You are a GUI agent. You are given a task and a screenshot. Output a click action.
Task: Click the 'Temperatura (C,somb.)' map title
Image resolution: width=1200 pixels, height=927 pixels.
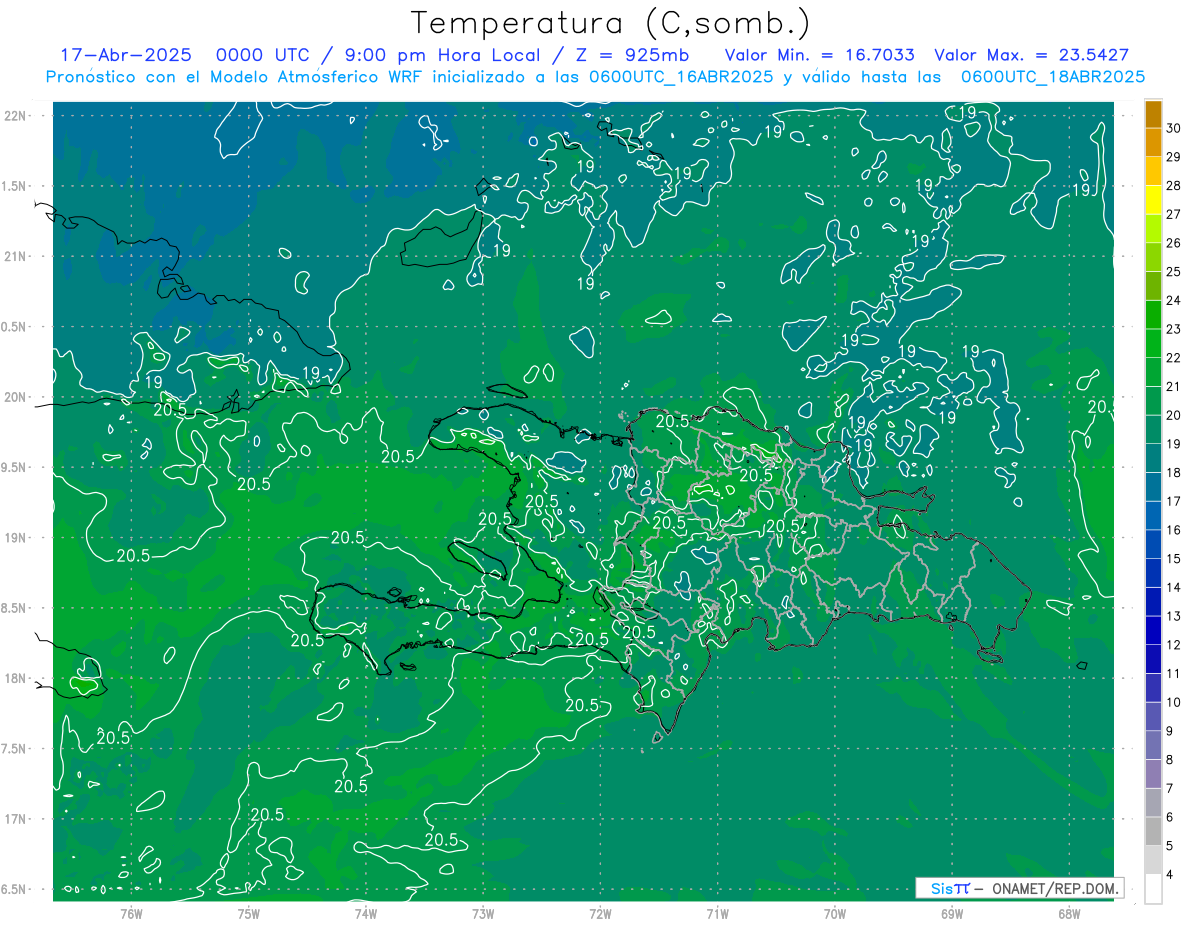tap(611, 23)
